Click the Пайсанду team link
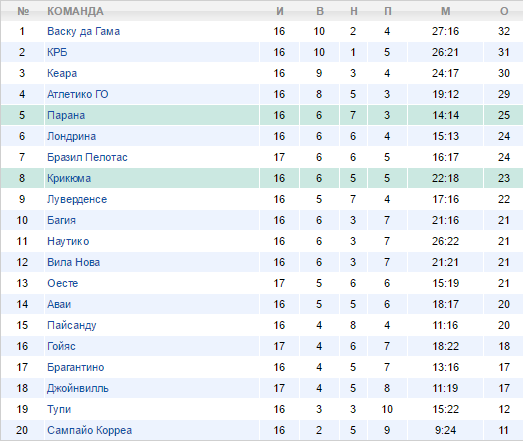This screenshot has width=523, height=441. click(71, 326)
